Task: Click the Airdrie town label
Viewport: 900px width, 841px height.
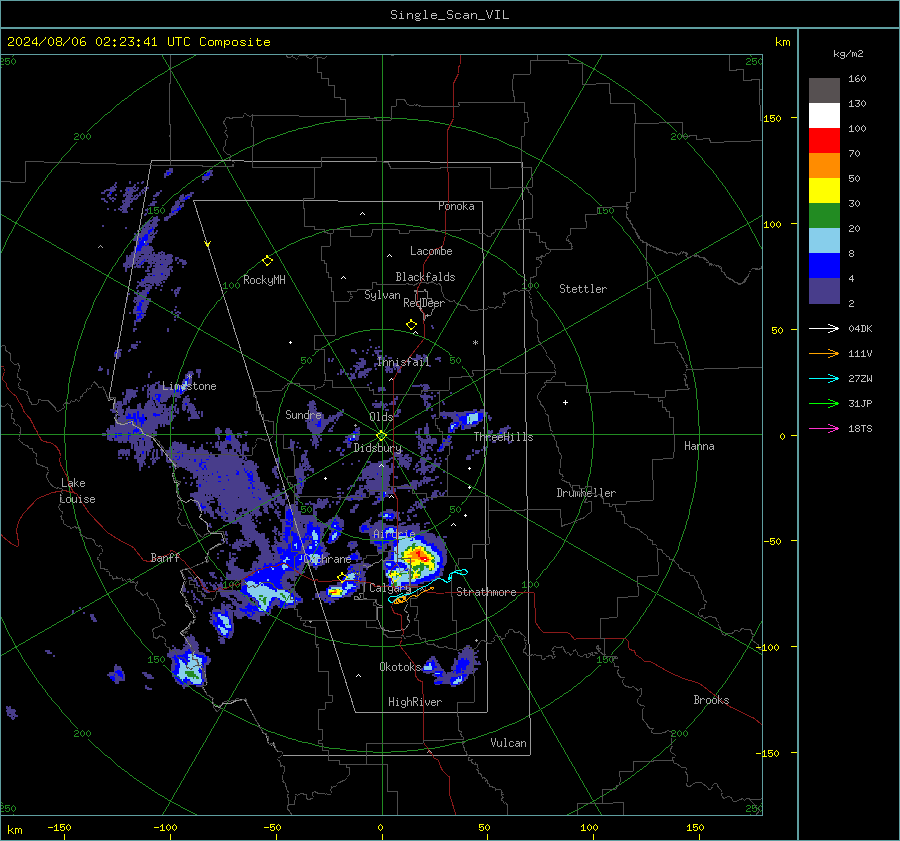Action: [x=394, y=534]
